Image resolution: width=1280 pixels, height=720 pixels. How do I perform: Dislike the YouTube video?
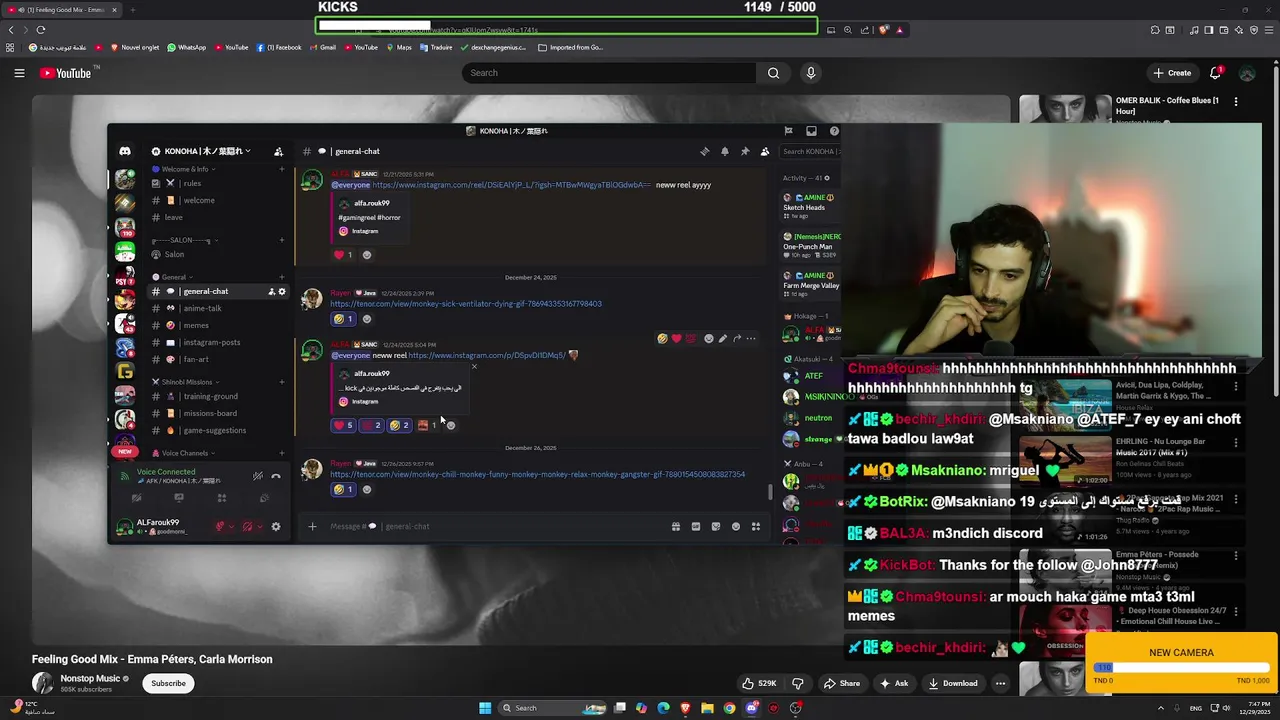click(798, 683)
